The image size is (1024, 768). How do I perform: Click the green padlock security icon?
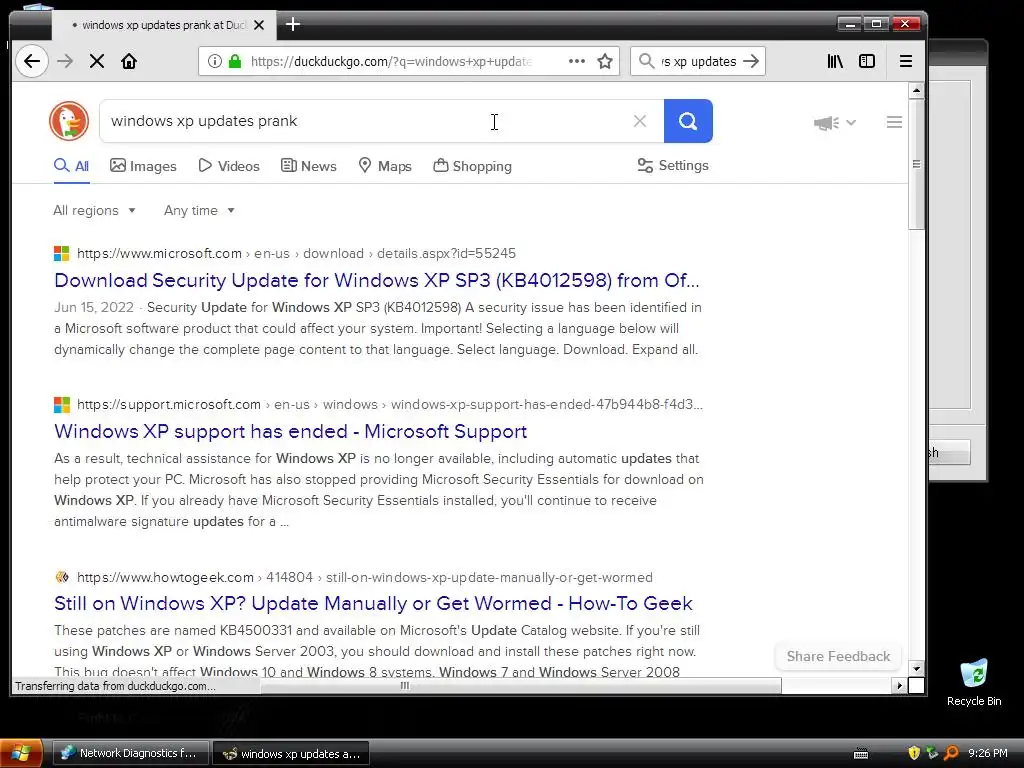tap(234, 61)
